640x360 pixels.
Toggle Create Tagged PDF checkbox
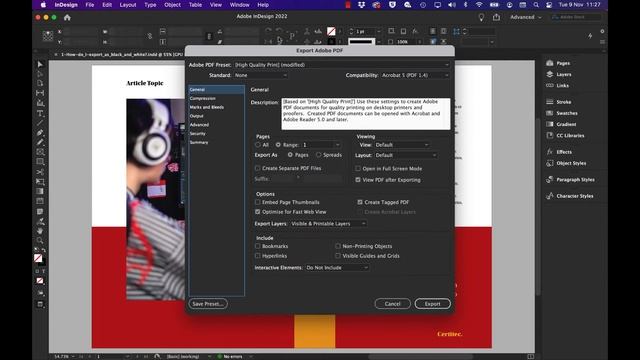tap(360, 202)
